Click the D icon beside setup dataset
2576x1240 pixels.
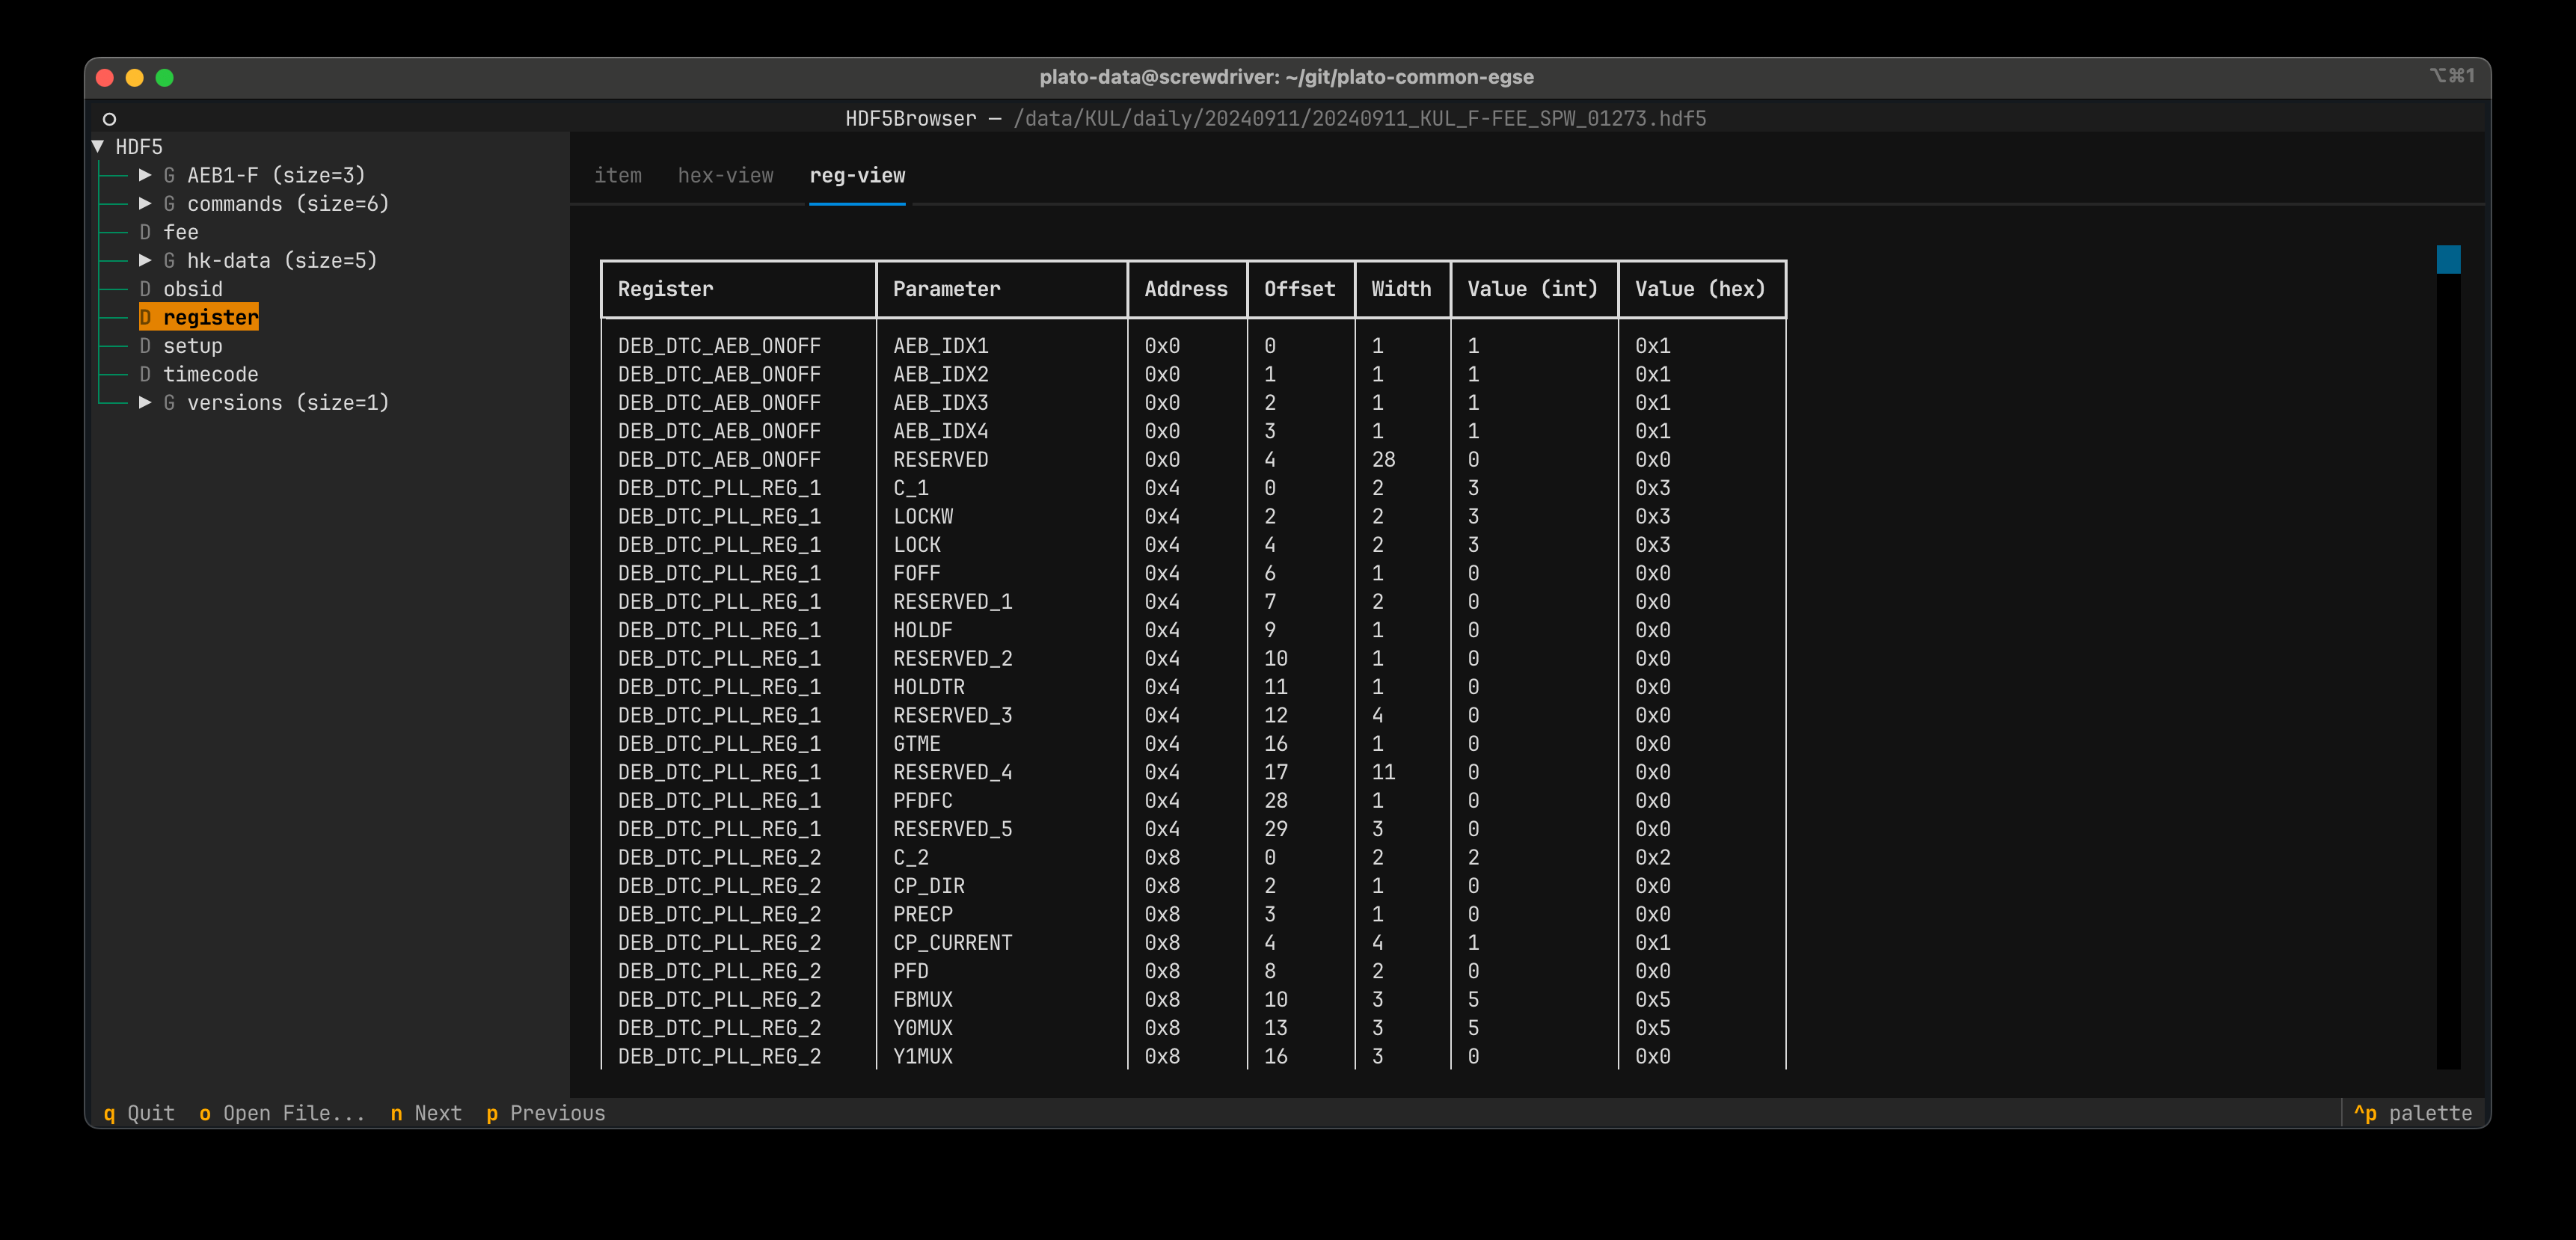[145, 346]
